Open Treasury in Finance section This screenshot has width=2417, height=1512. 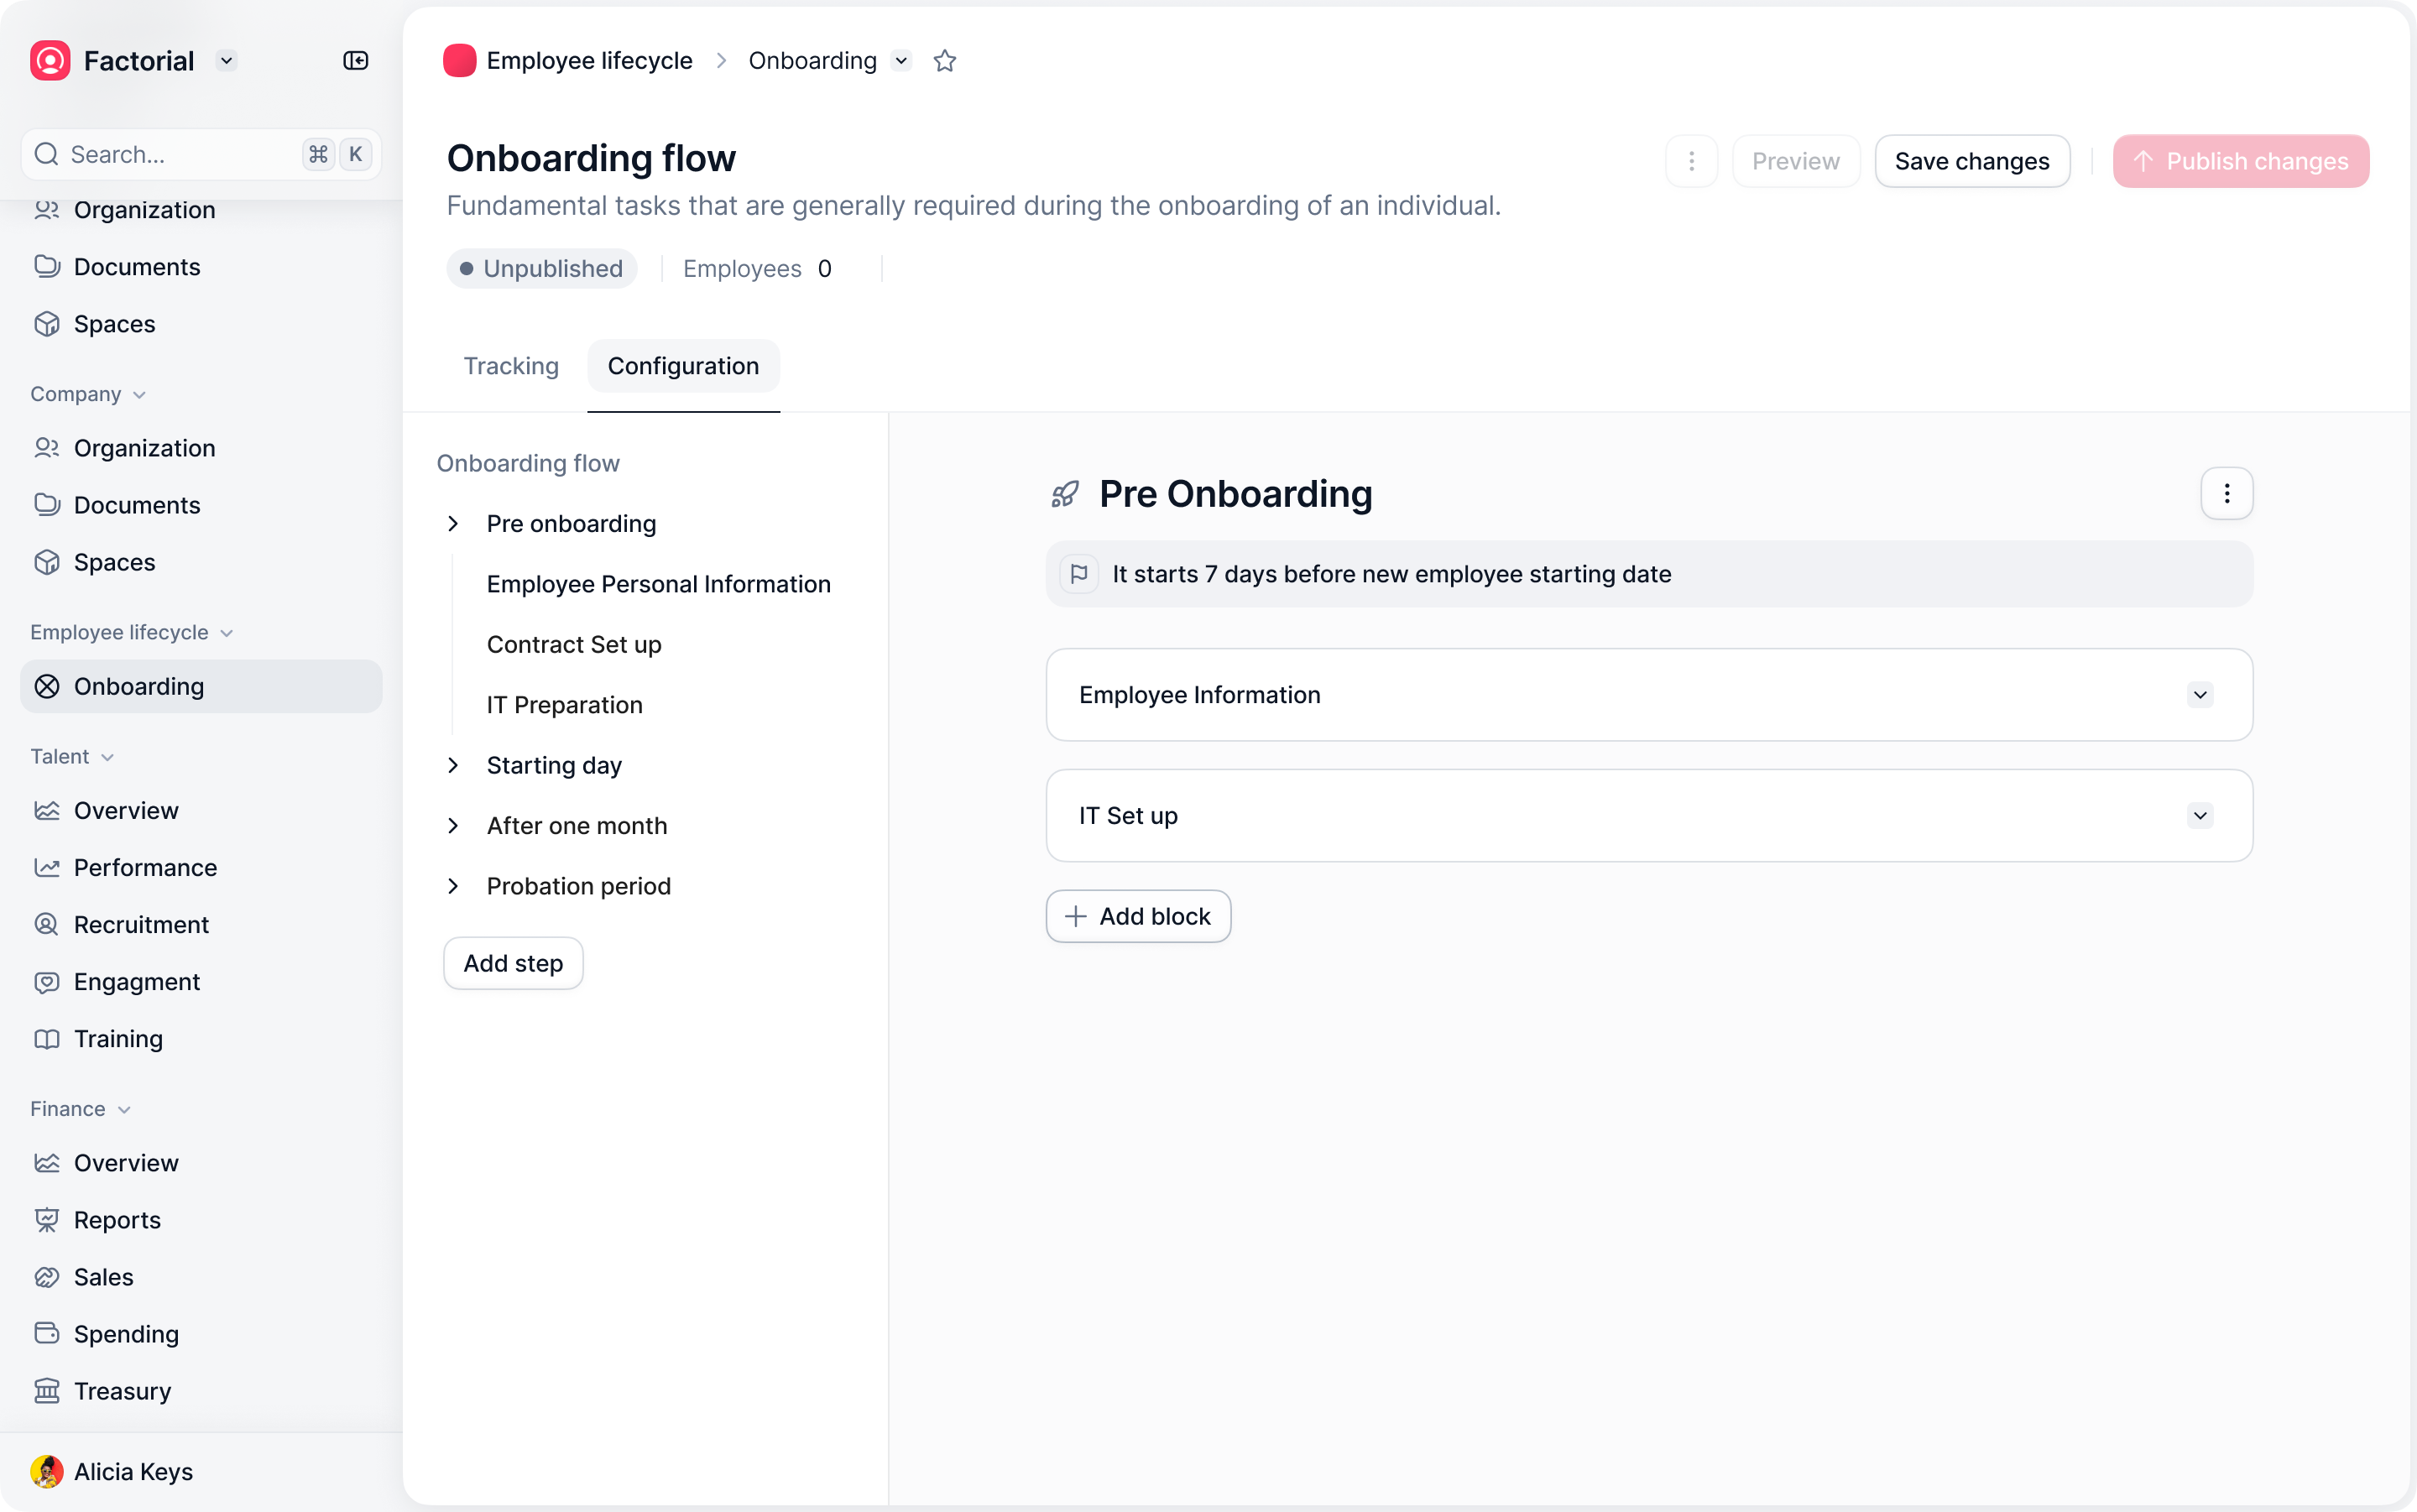pyautogui.click(x=122, y=1391)
